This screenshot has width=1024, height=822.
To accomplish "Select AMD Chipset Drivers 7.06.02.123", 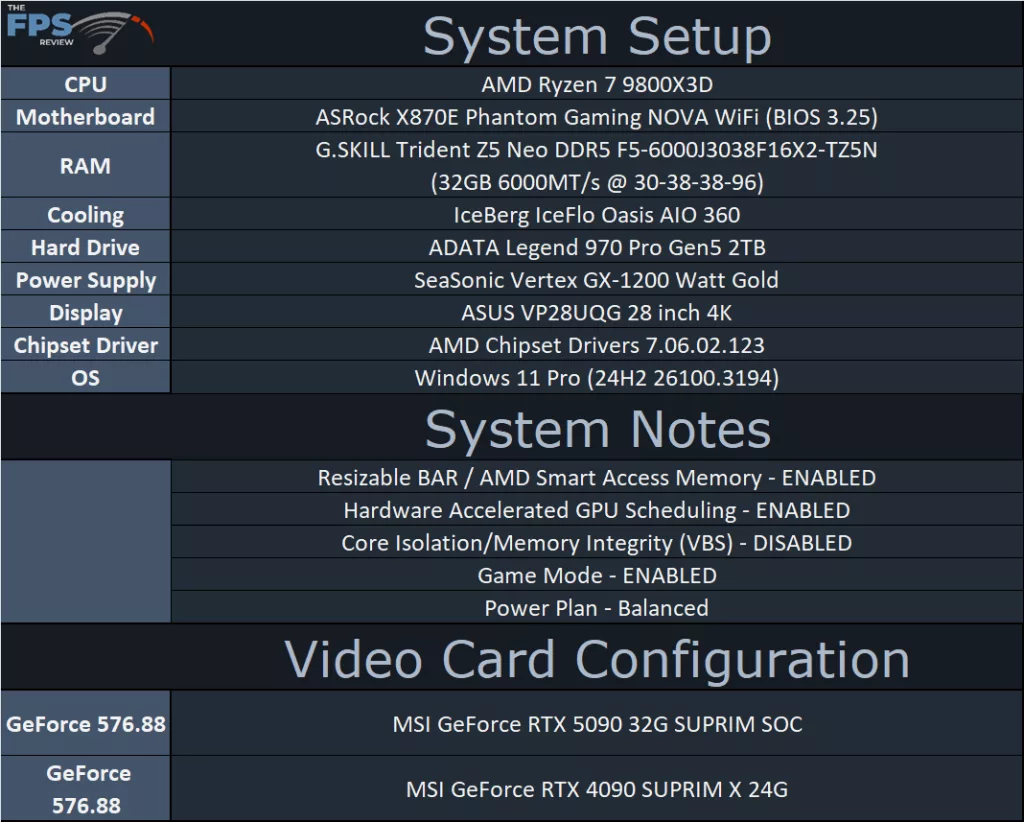I will pos(597,345).
